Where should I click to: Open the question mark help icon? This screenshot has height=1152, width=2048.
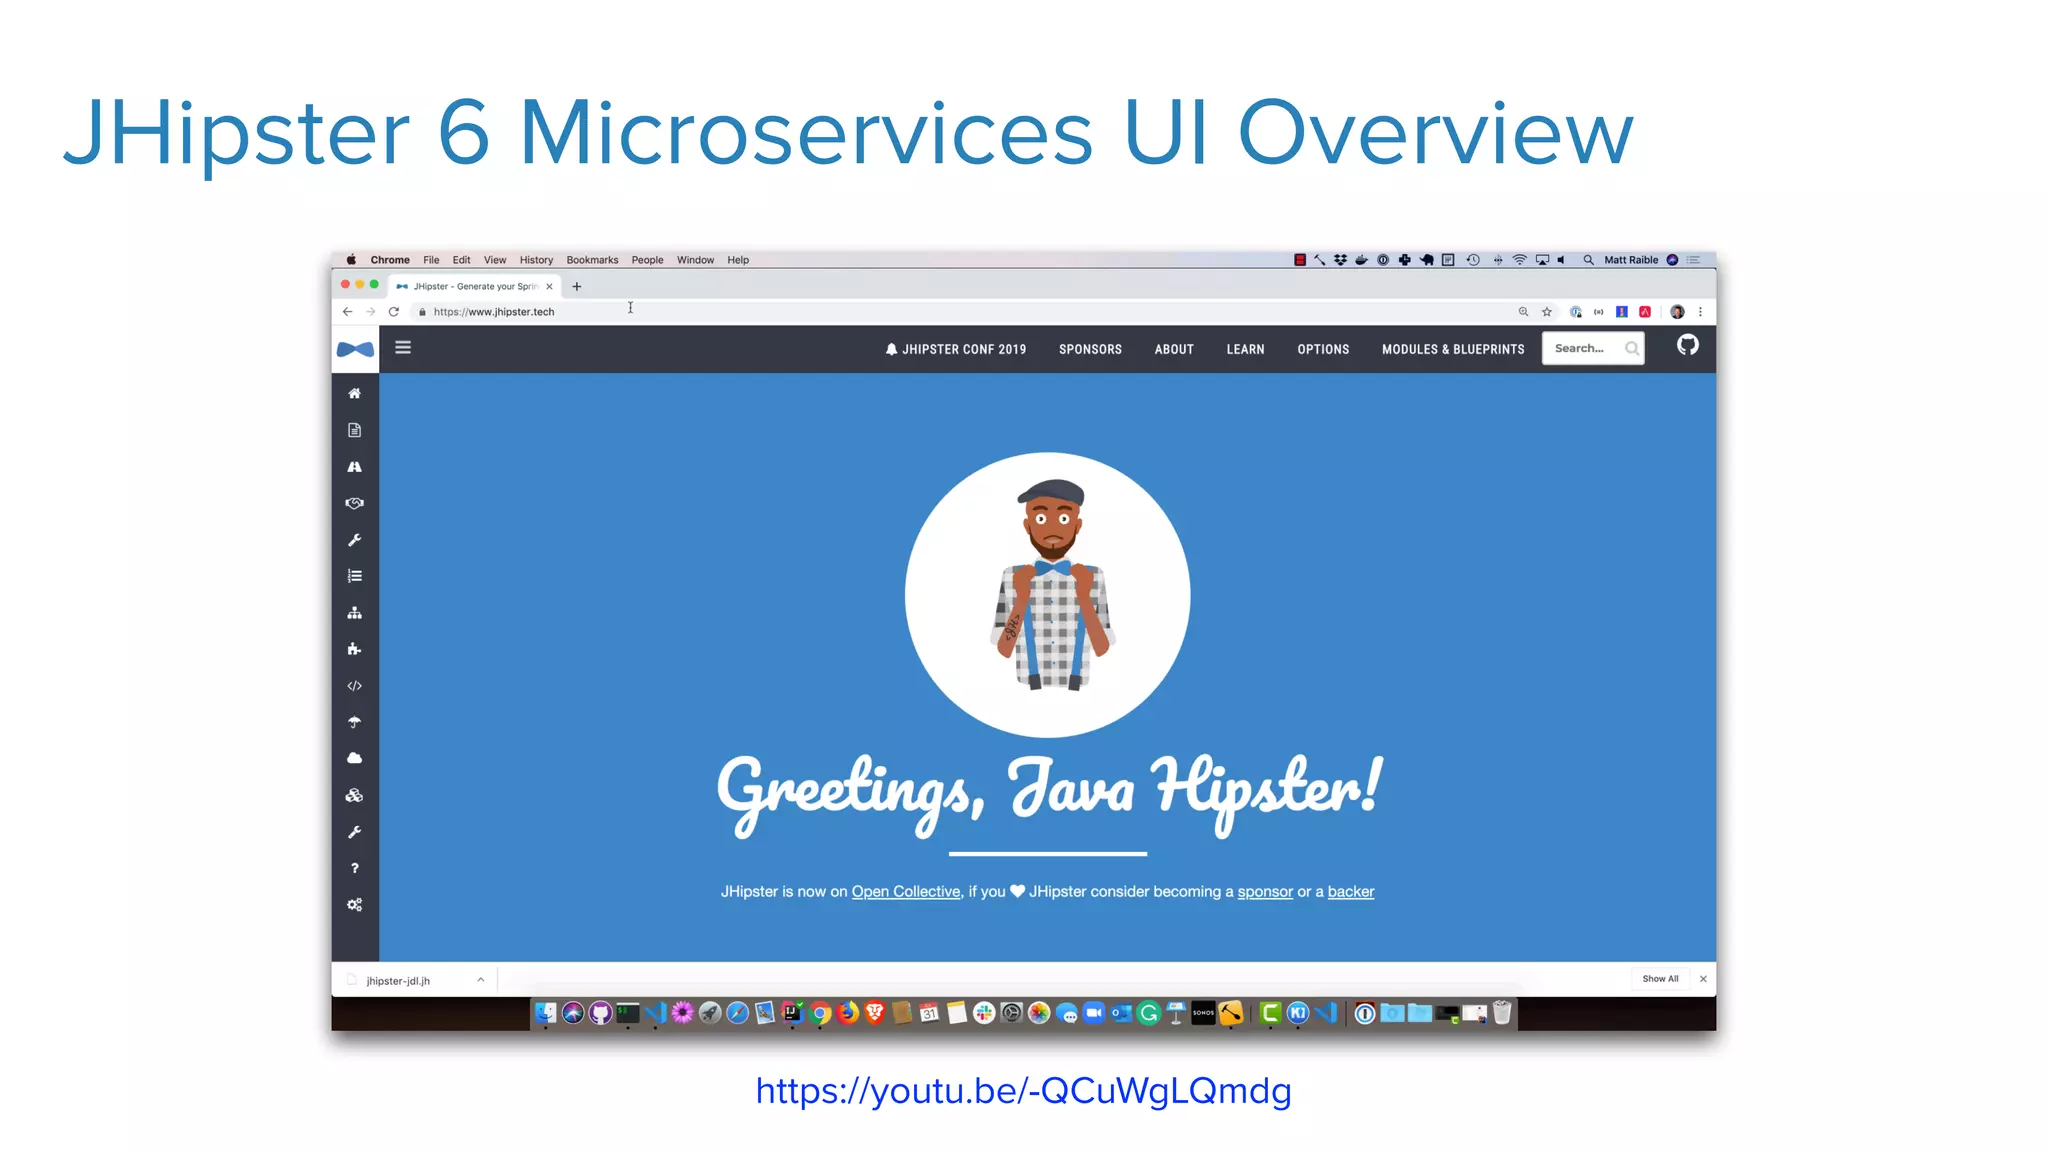pyautogui.click(x=354, y=868)
